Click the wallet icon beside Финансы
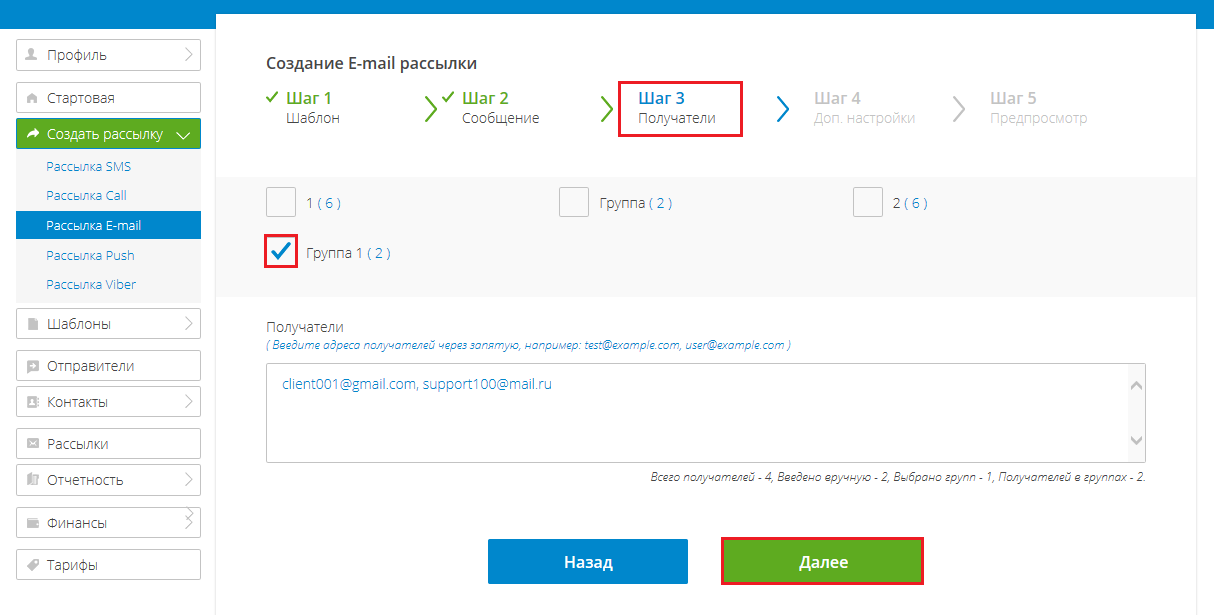The height and width of the screenshot is (615, 1214). 32,523
